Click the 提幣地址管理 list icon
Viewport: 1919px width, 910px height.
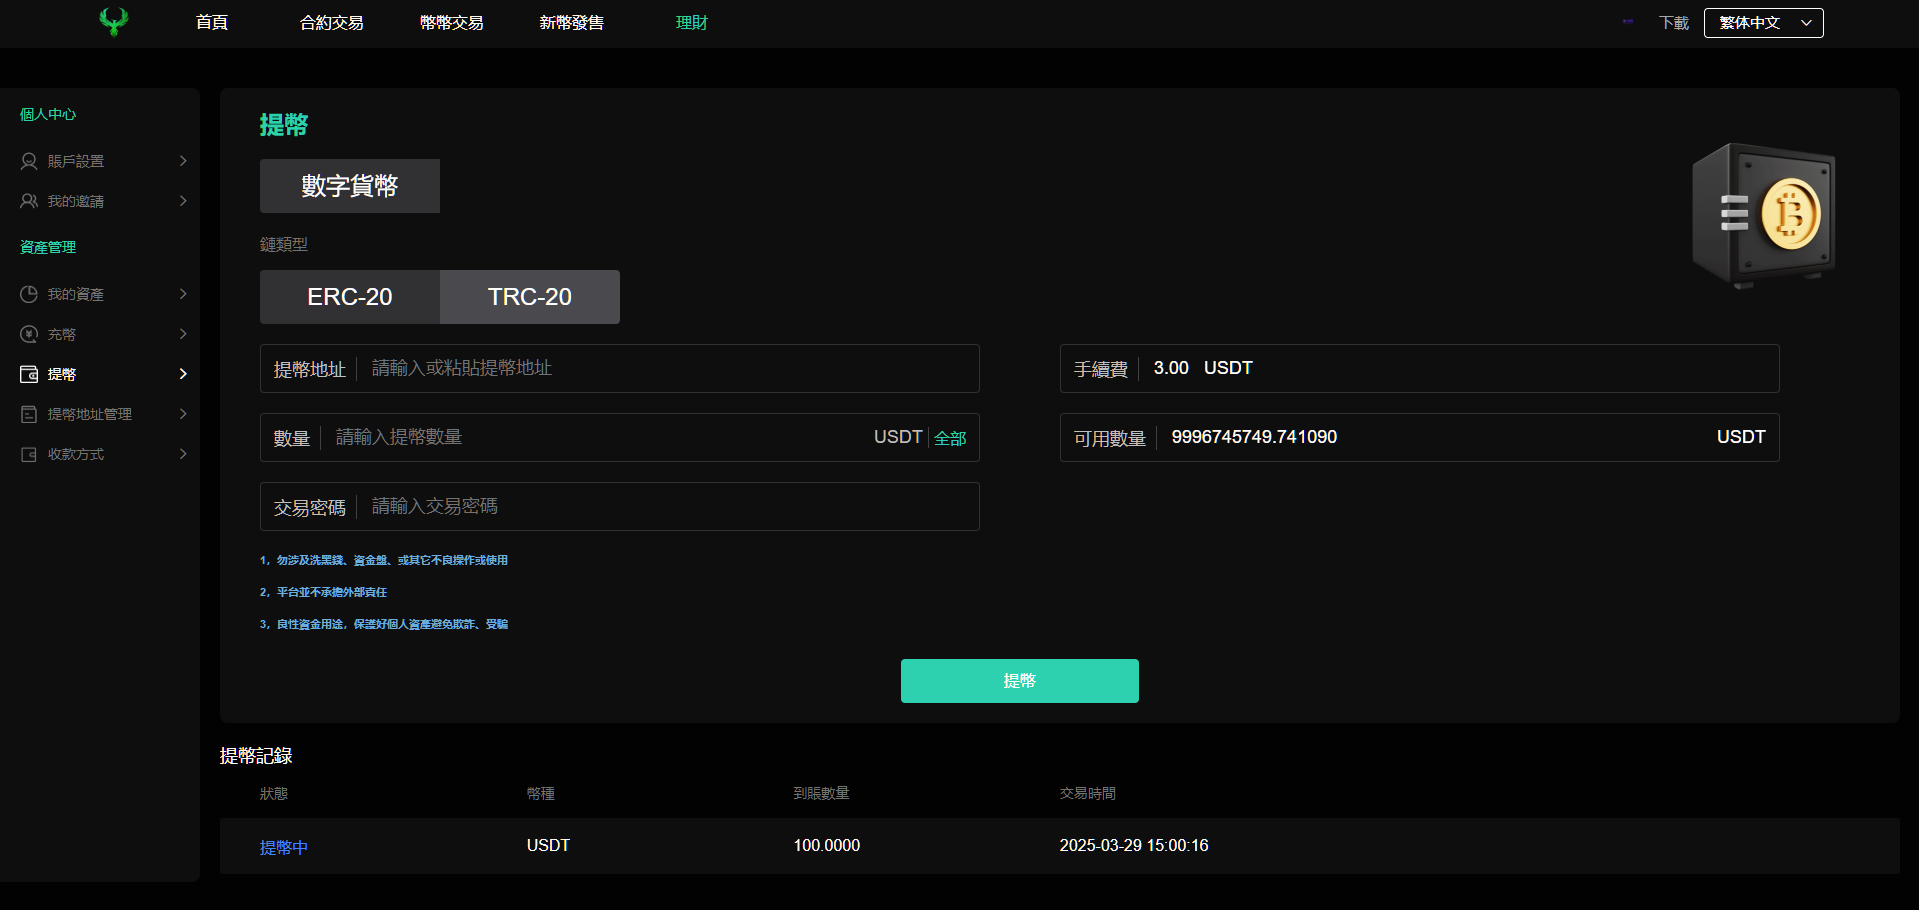pos(29,414)
